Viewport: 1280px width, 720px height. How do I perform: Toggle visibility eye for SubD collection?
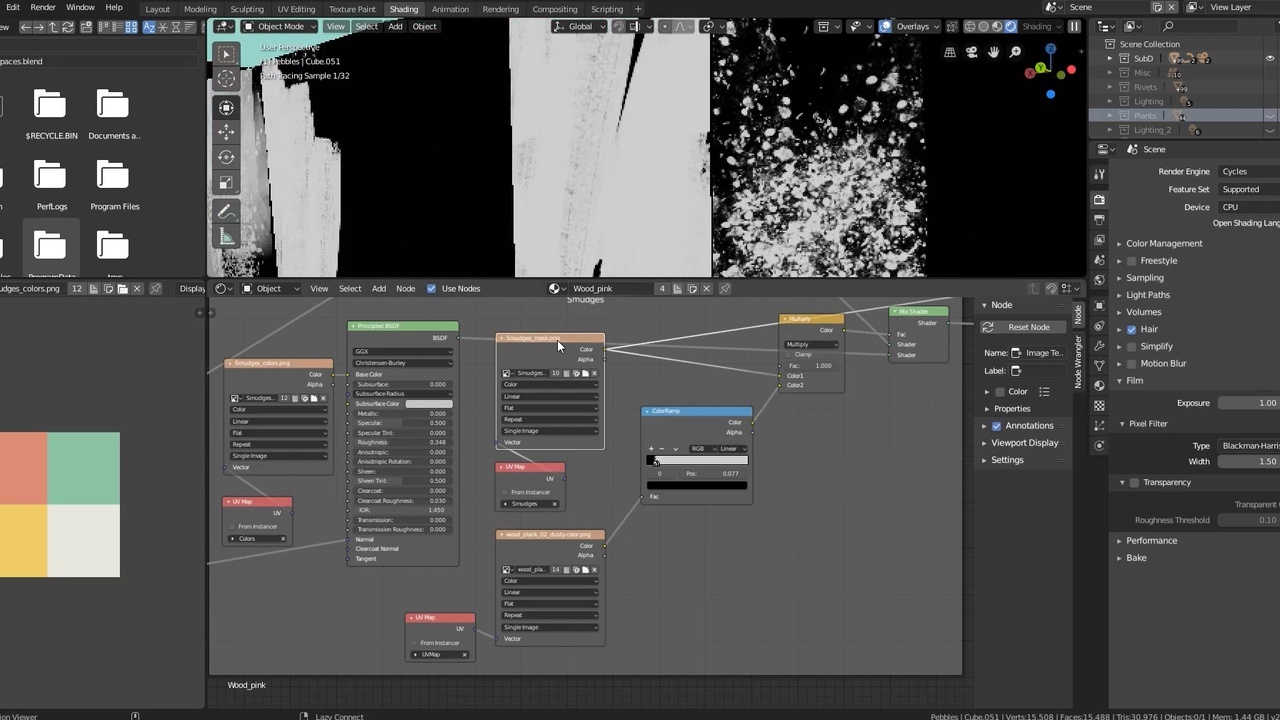click(1270, 59)
